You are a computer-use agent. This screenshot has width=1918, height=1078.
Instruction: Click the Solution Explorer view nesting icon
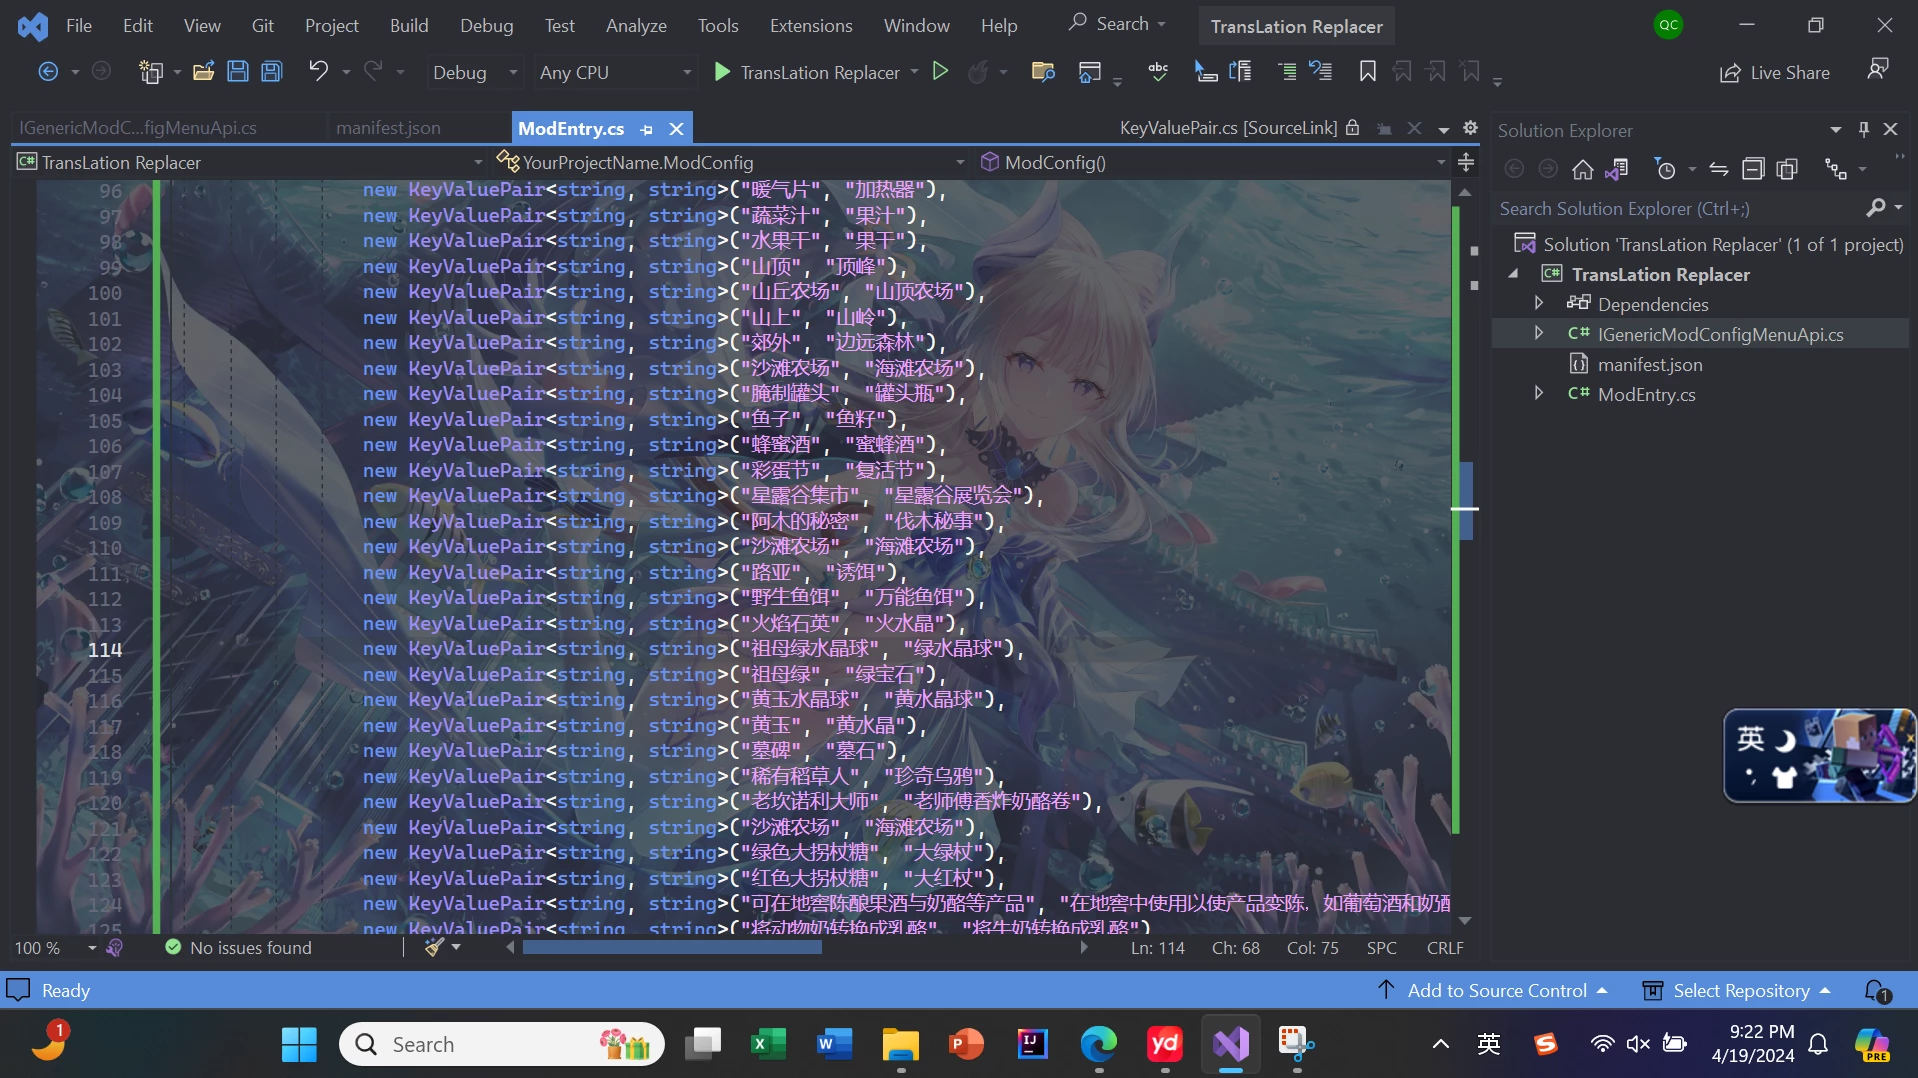click(x=1836, y=170)
